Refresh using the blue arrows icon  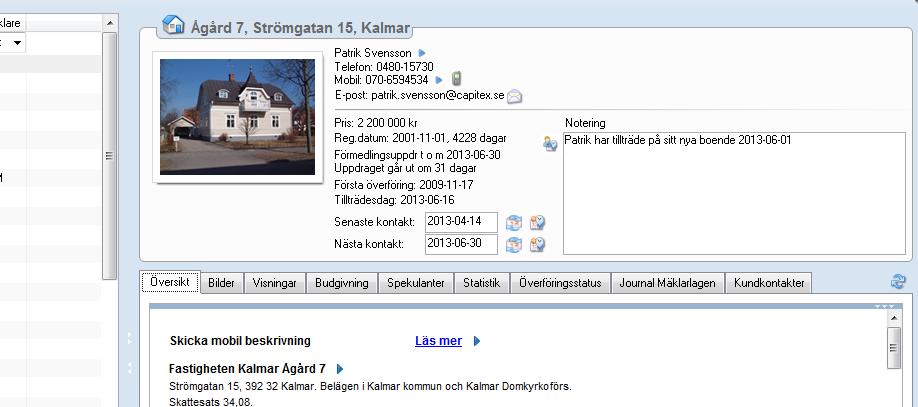point(898,282)
